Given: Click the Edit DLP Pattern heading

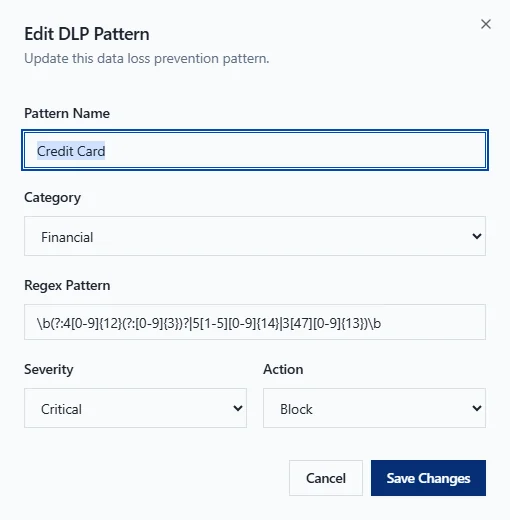Looking at the screenshot, I should click(87, 34).
